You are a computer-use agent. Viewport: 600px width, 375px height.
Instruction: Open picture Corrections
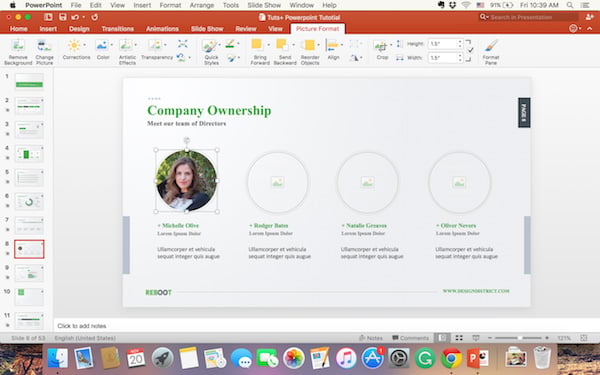pos(76,50)
